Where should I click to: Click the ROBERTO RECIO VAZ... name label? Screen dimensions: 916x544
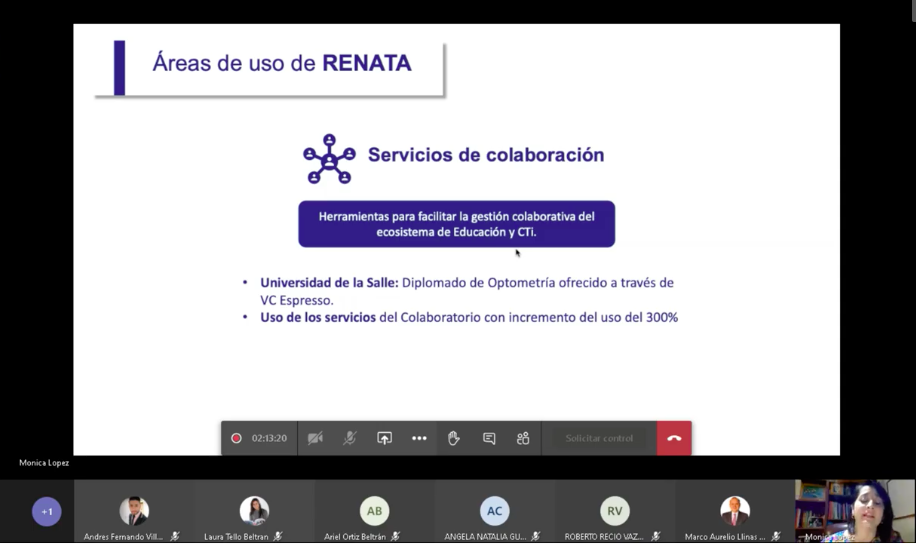[x=604, y=536]
